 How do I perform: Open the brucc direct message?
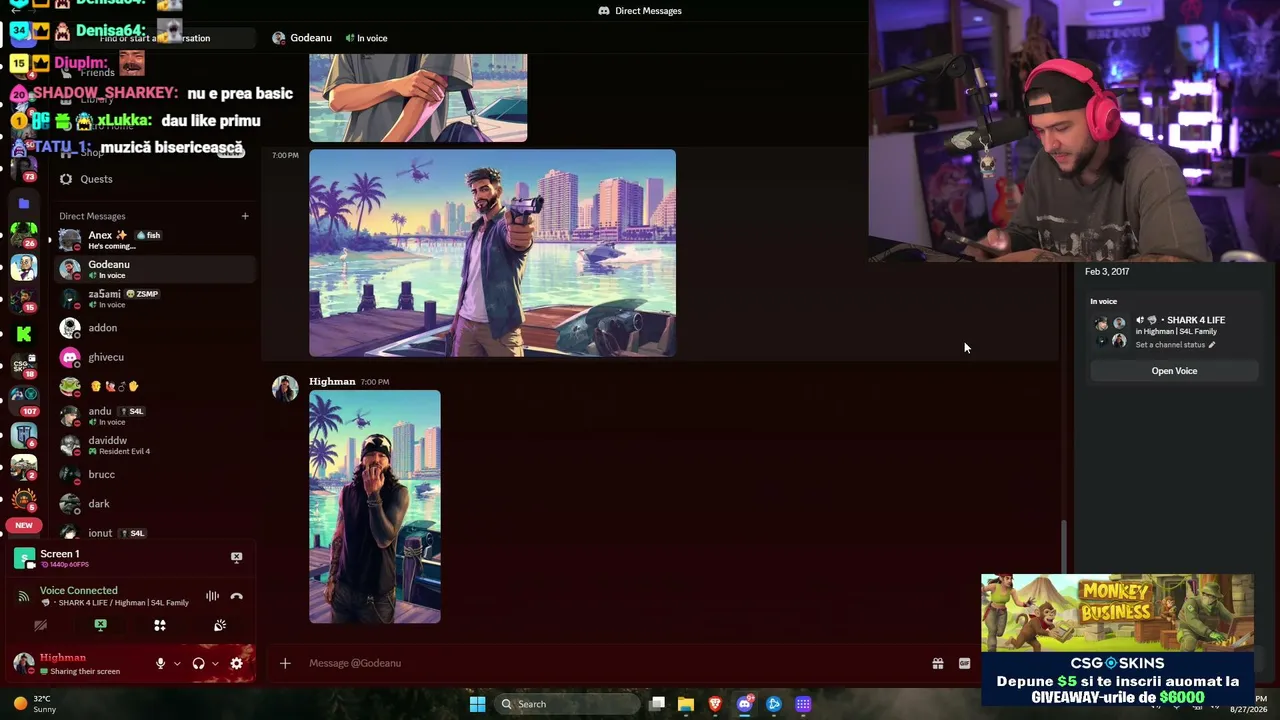155,474
